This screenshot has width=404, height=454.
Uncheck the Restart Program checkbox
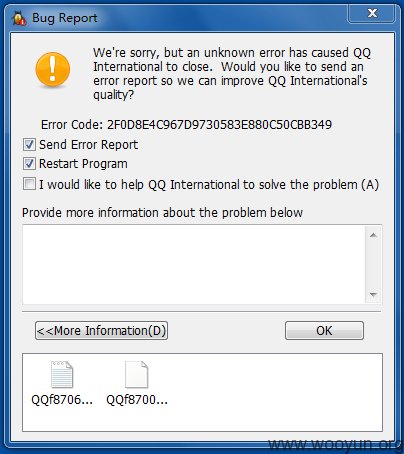coord(29,164)
